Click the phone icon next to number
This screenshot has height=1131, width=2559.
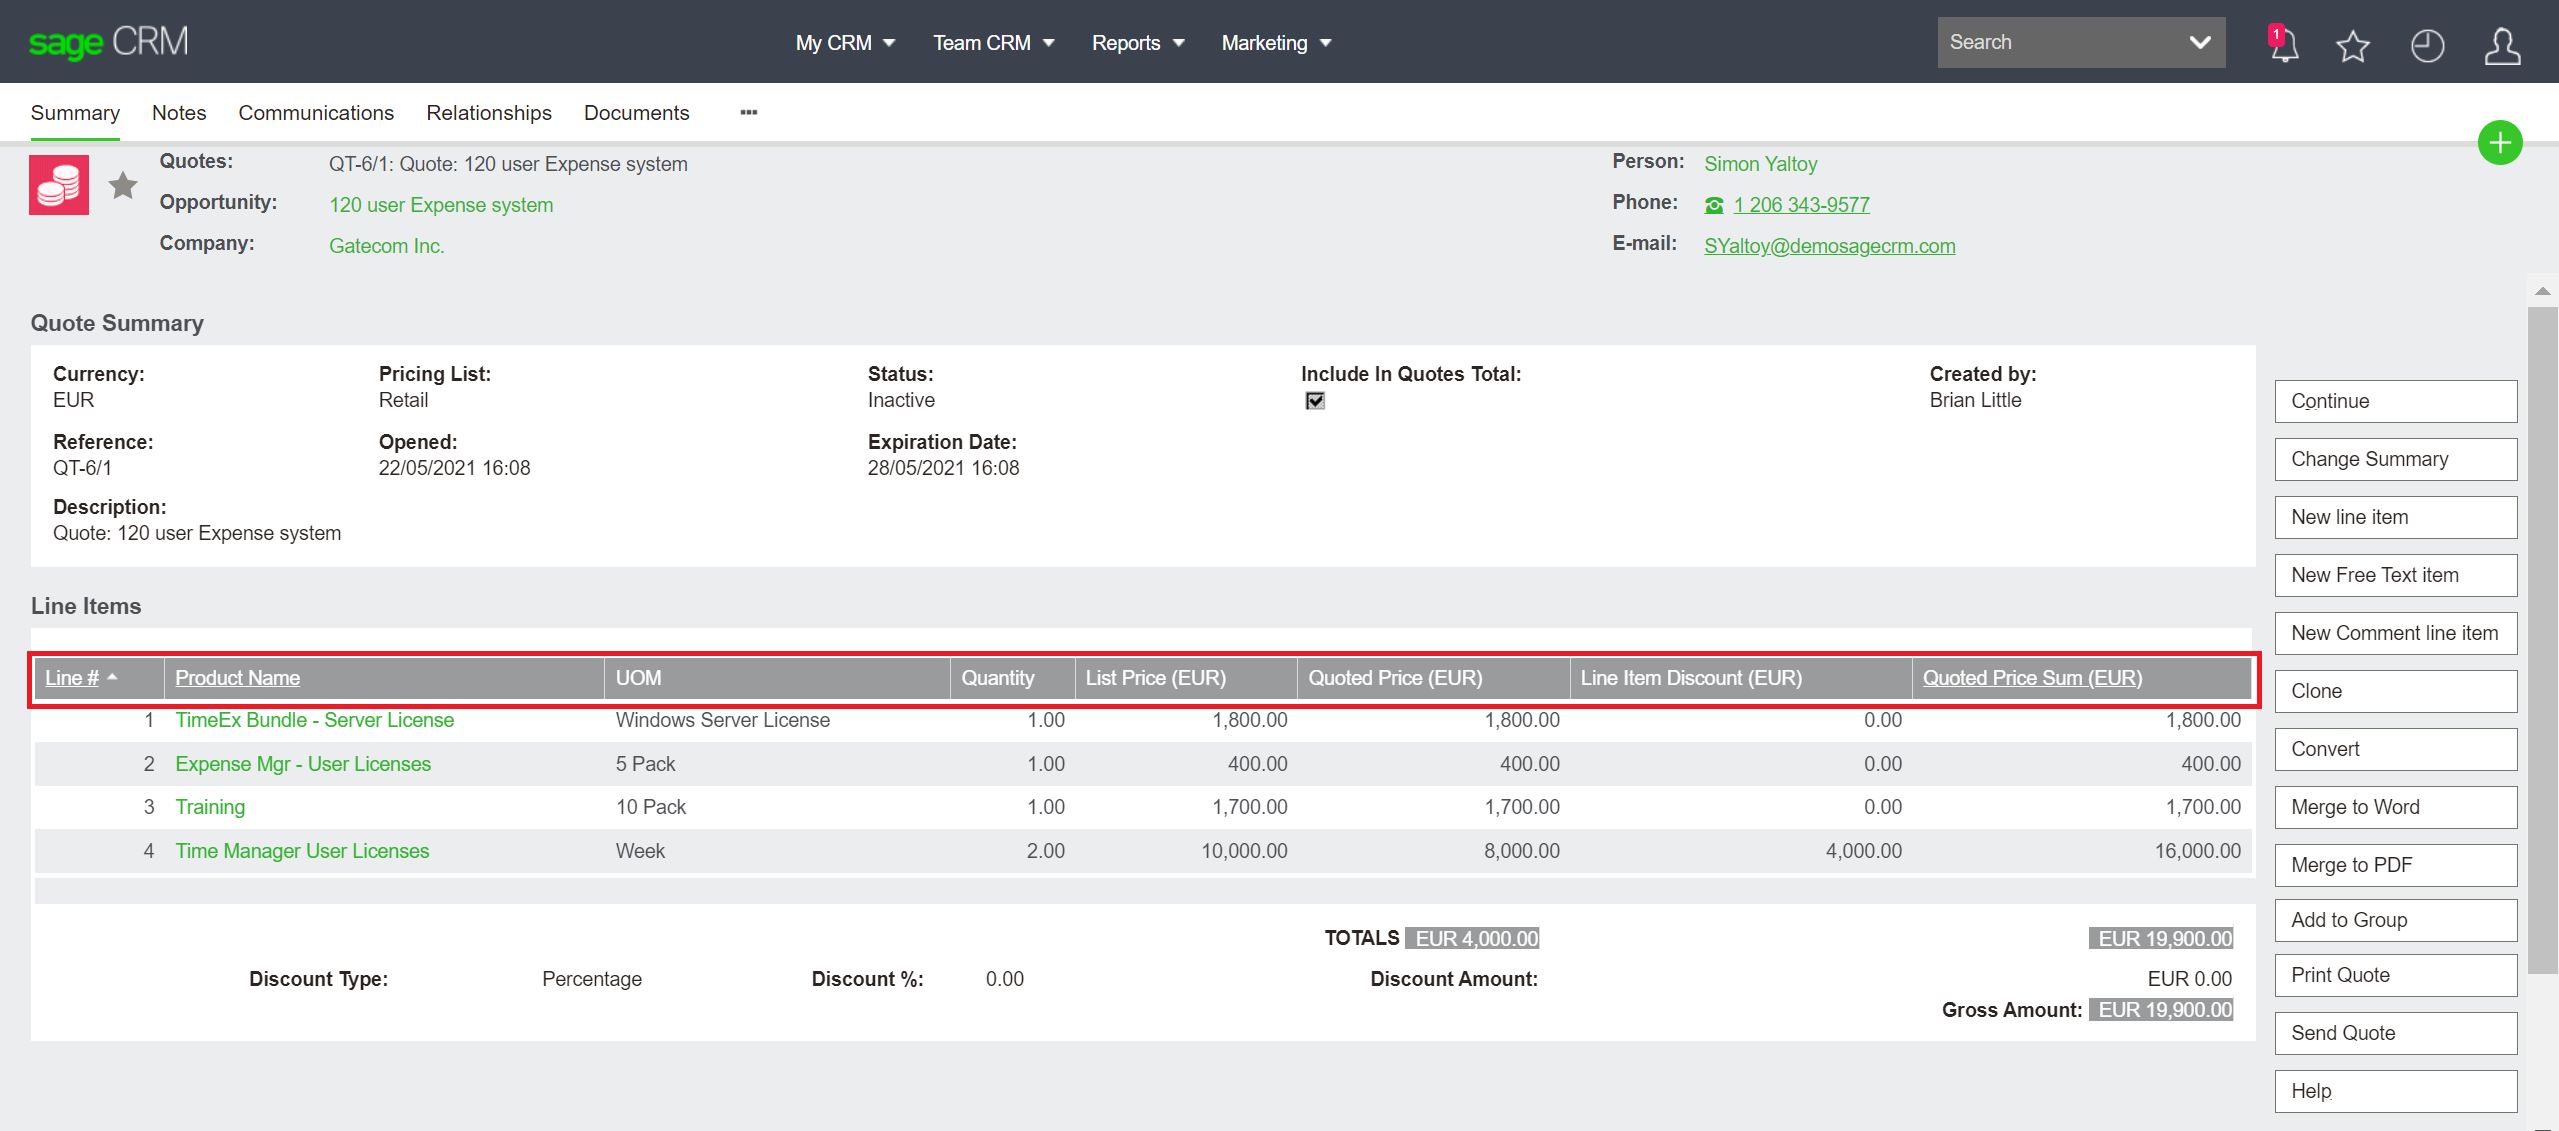(1714, 205)
